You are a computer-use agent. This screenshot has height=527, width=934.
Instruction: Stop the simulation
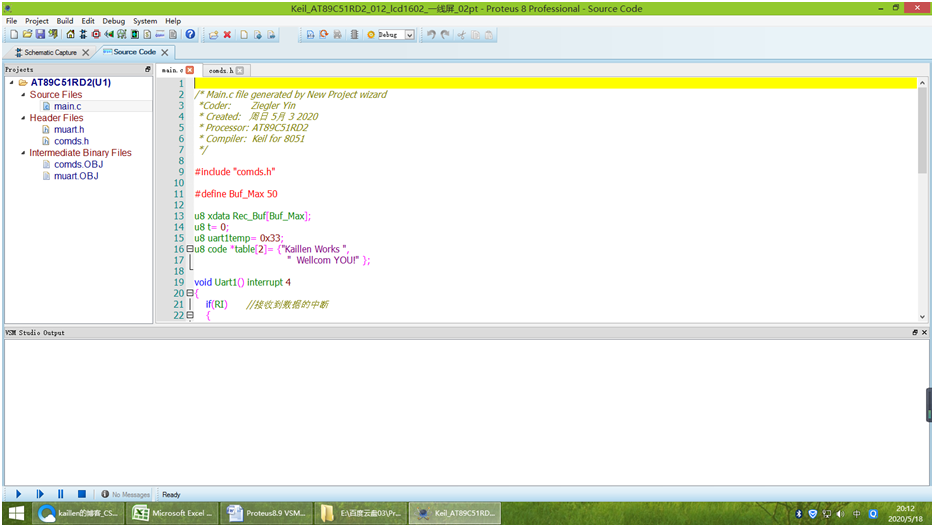point(82,494)
